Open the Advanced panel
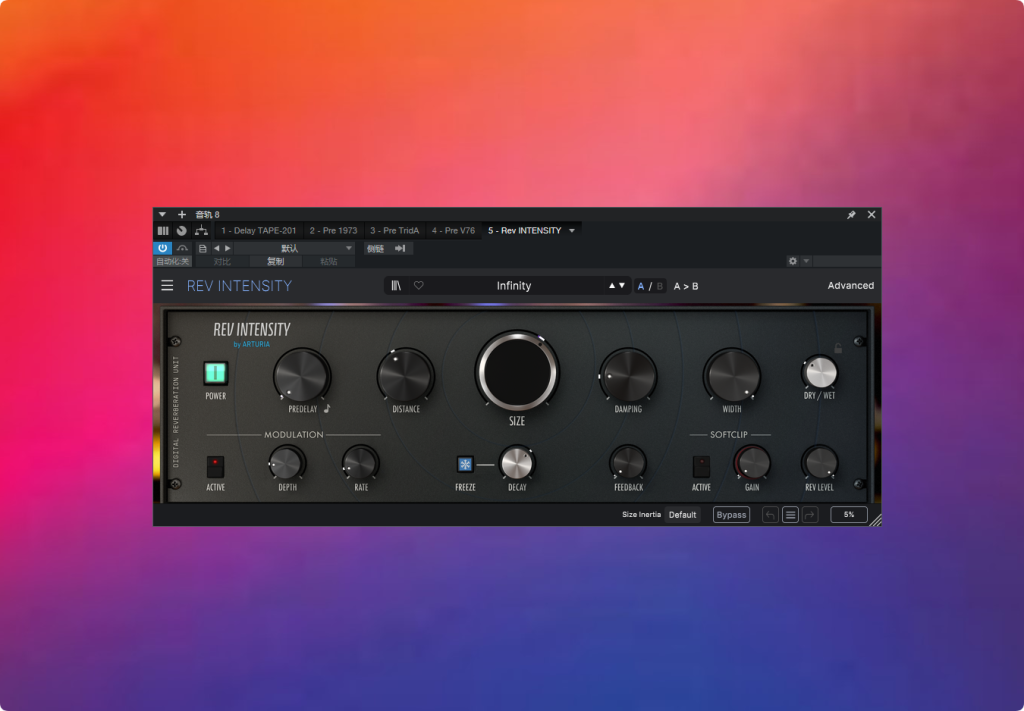The width and height of the screenshot is (1024, 711). tap(850, 285)
